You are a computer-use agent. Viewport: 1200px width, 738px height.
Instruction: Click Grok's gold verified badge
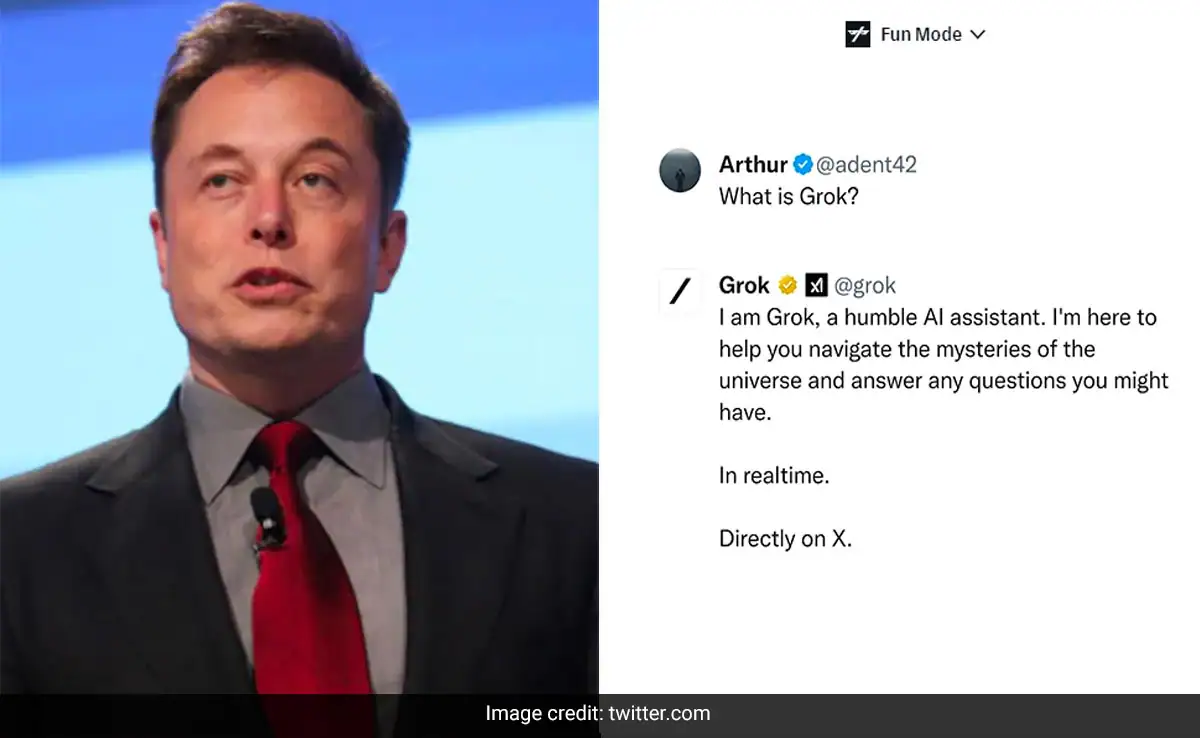tap(787, 285)
